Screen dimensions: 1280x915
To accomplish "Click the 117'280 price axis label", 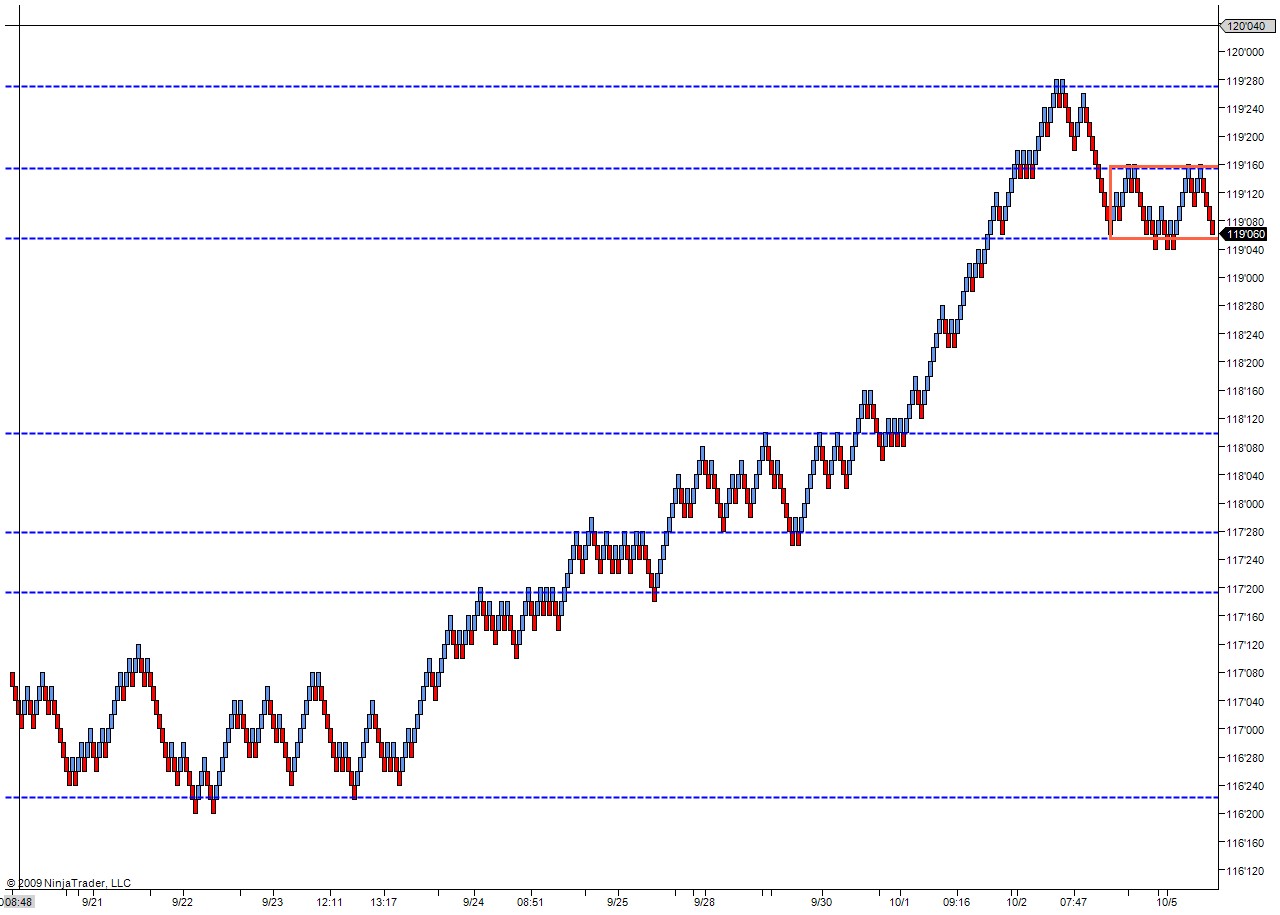I will pyautogui.click(x=1247, y=532).
